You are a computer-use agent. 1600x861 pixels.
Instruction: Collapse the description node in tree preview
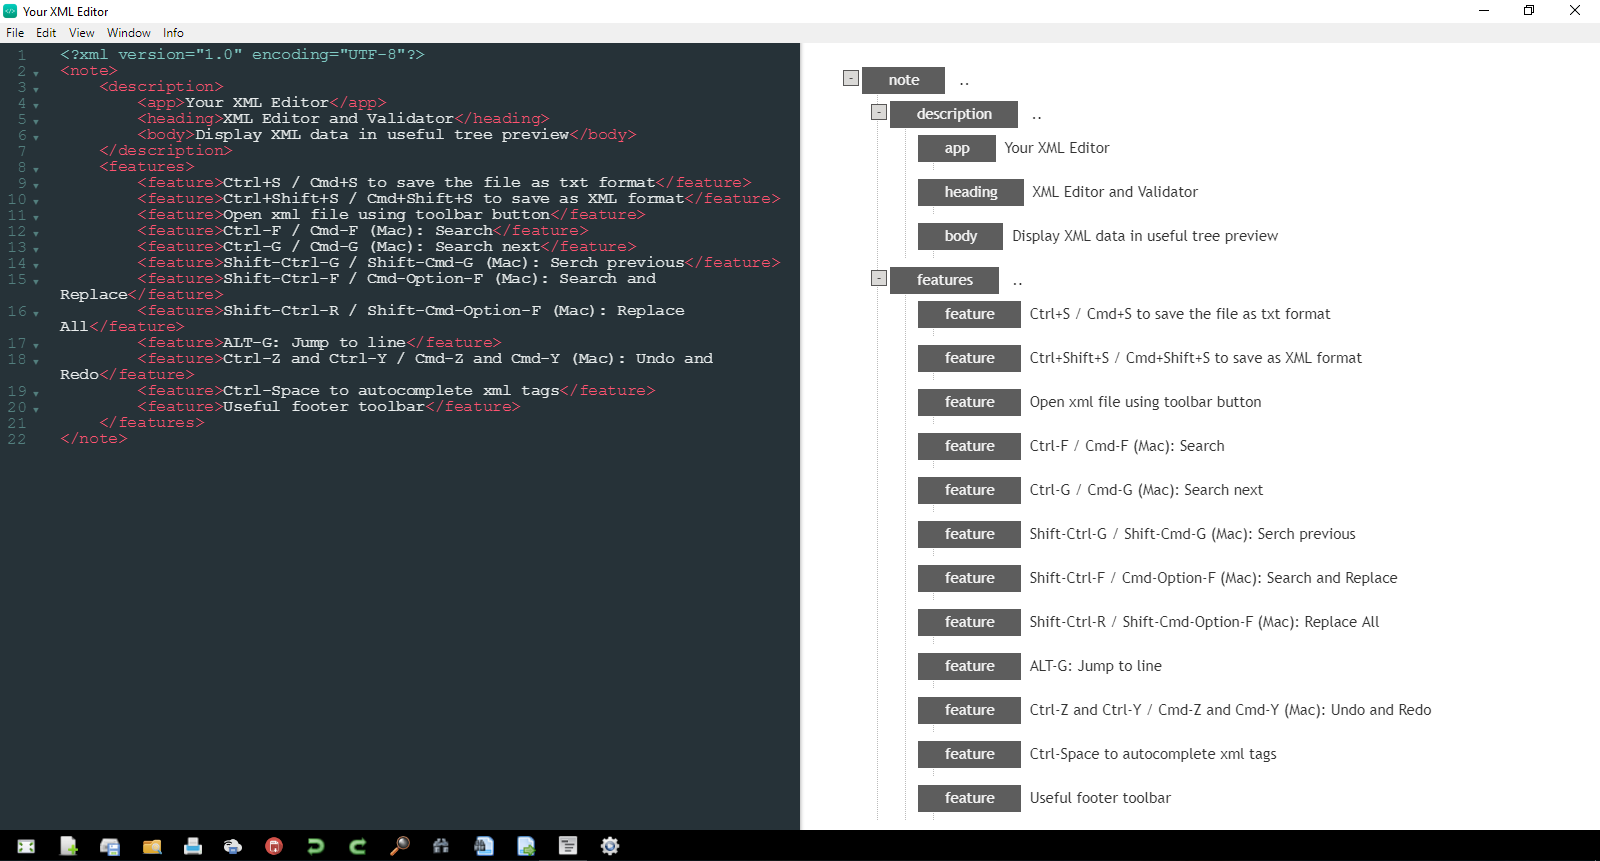tap(879, 112)
